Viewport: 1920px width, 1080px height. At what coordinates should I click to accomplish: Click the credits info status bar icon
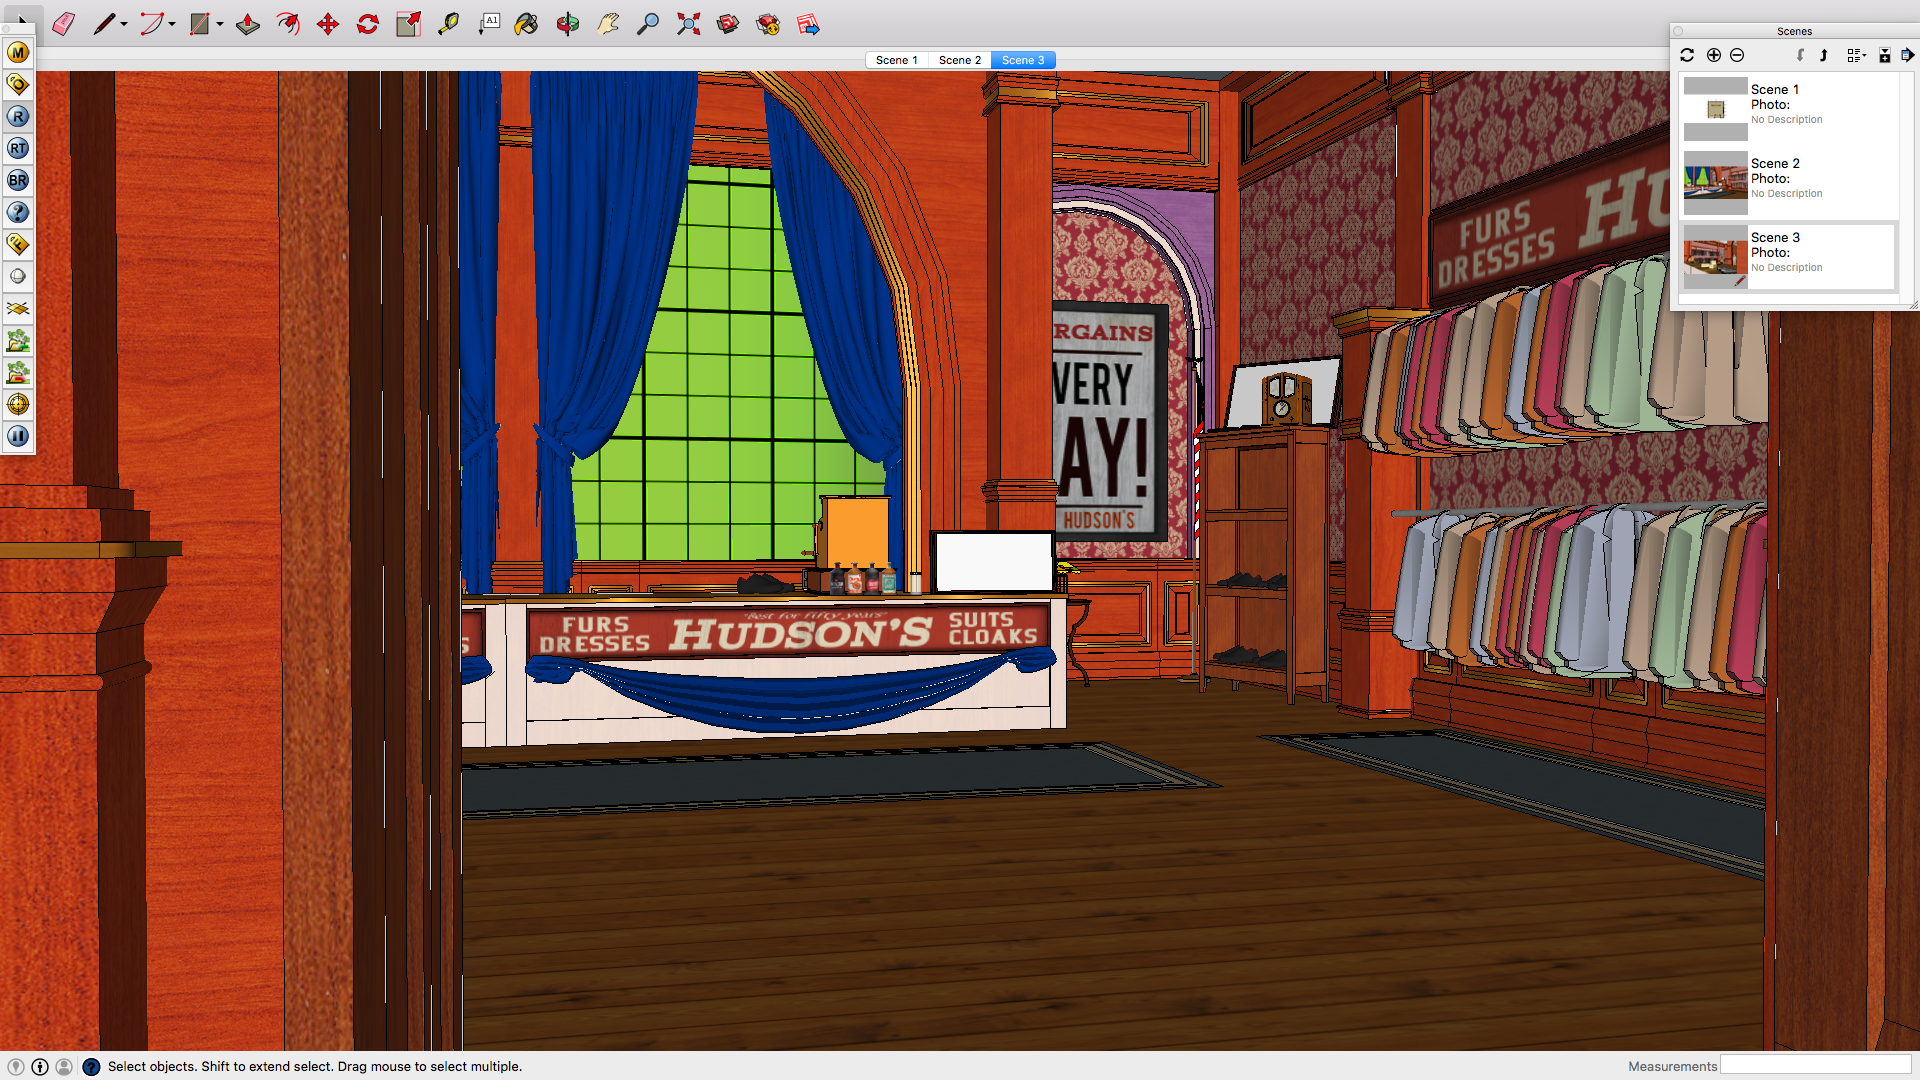tap(40, 1066)
